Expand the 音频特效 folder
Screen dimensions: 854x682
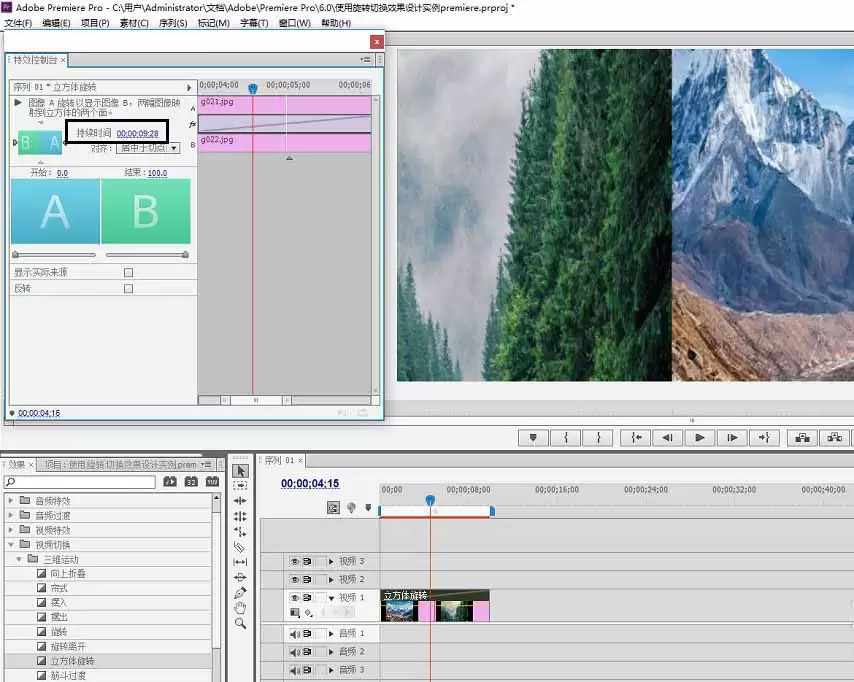pyautogui.click(x=11, y=500)
